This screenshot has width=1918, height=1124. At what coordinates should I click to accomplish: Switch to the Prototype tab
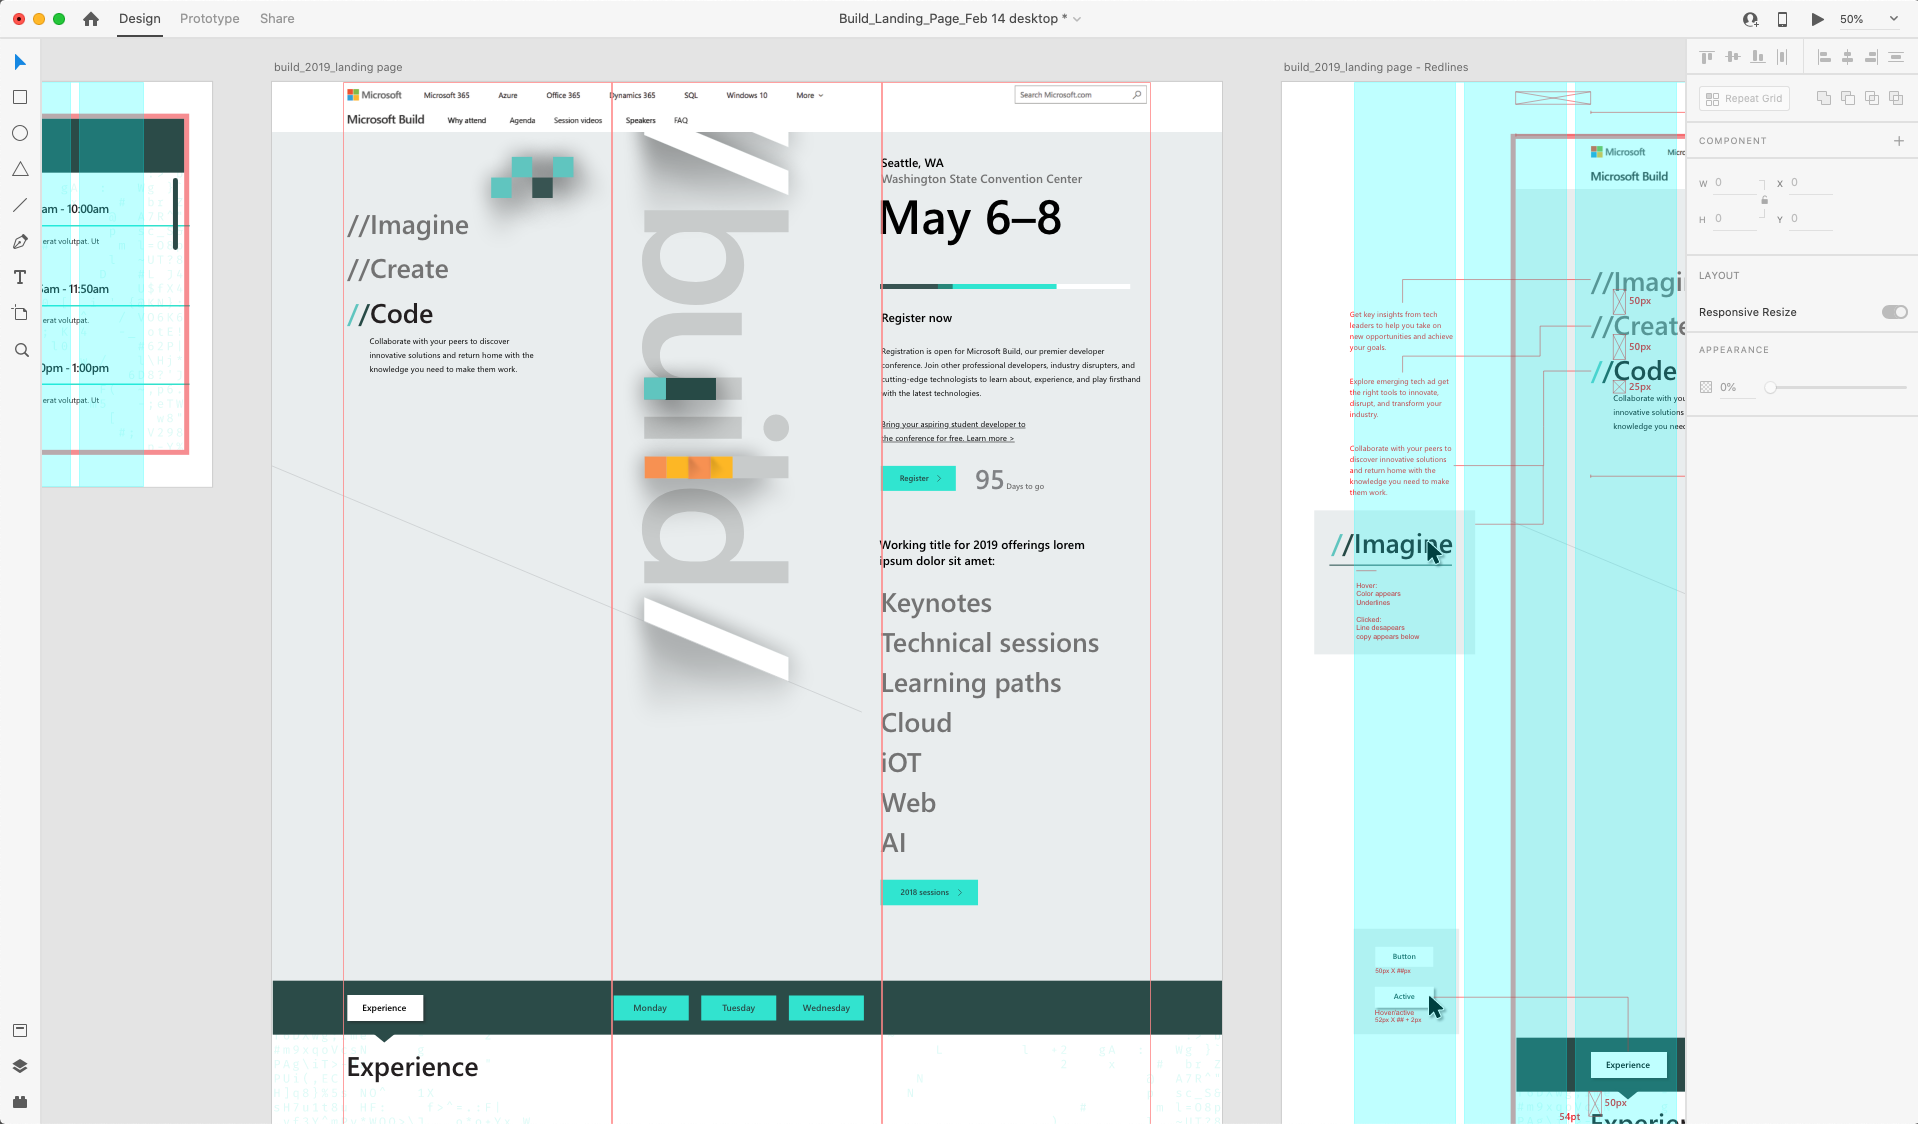click(209, 18)
